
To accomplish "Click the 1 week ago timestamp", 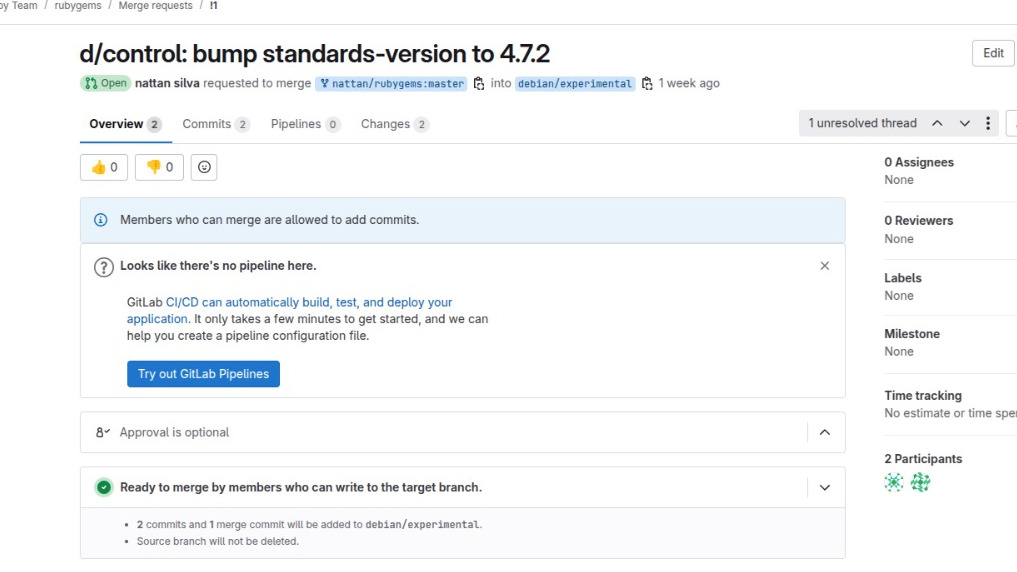I will click(689, 83).
